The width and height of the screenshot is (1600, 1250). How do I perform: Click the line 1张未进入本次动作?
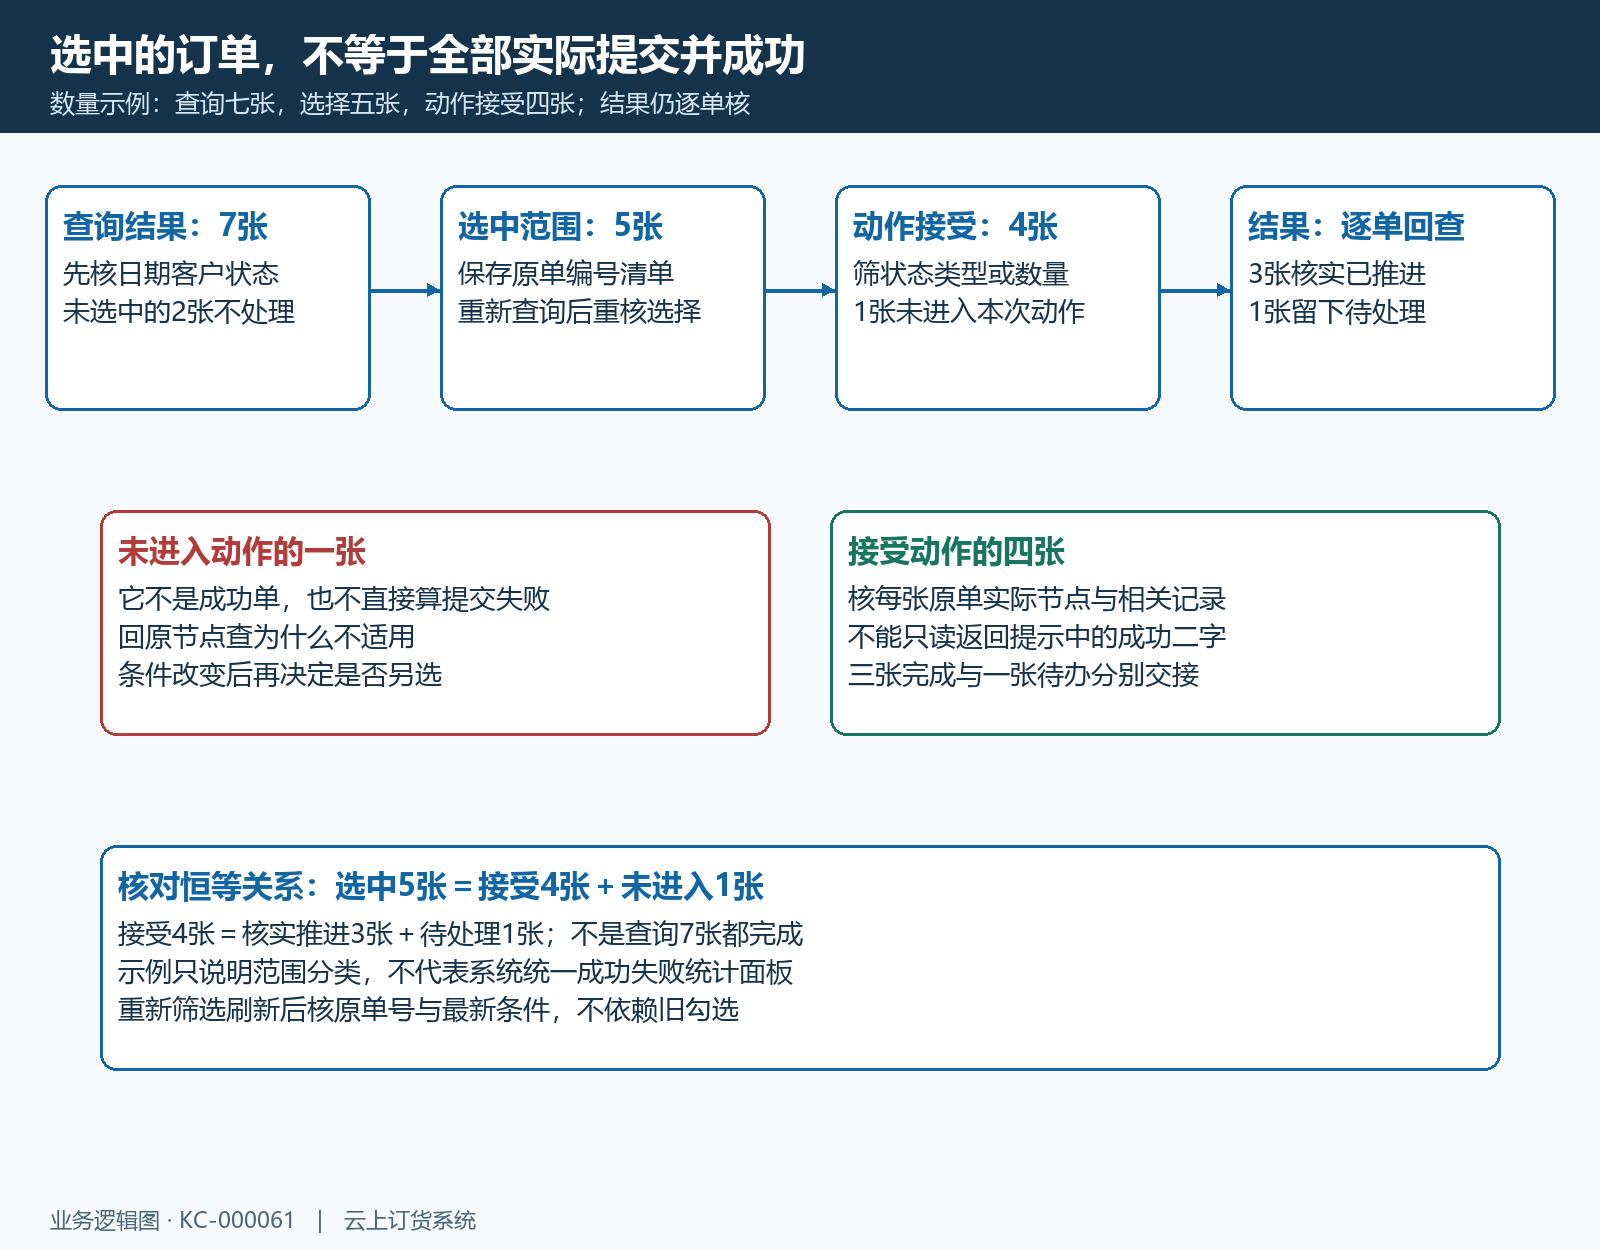tap(968, 312)
